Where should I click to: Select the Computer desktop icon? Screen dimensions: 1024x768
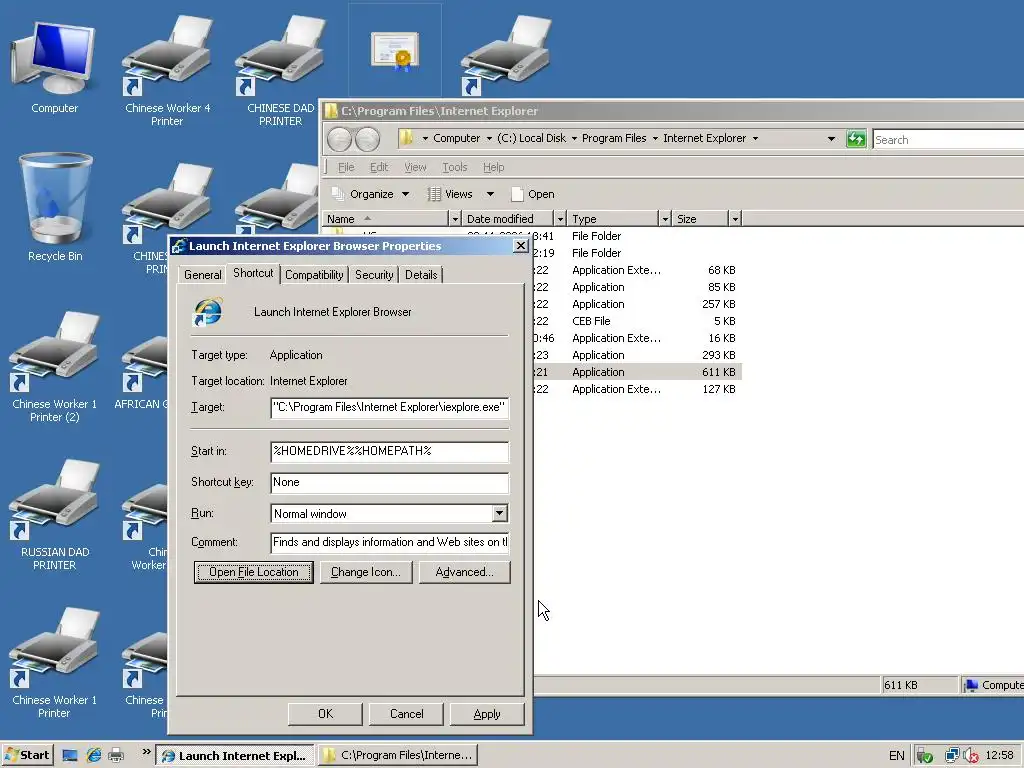pyautogui.click(x=54, y=67)
